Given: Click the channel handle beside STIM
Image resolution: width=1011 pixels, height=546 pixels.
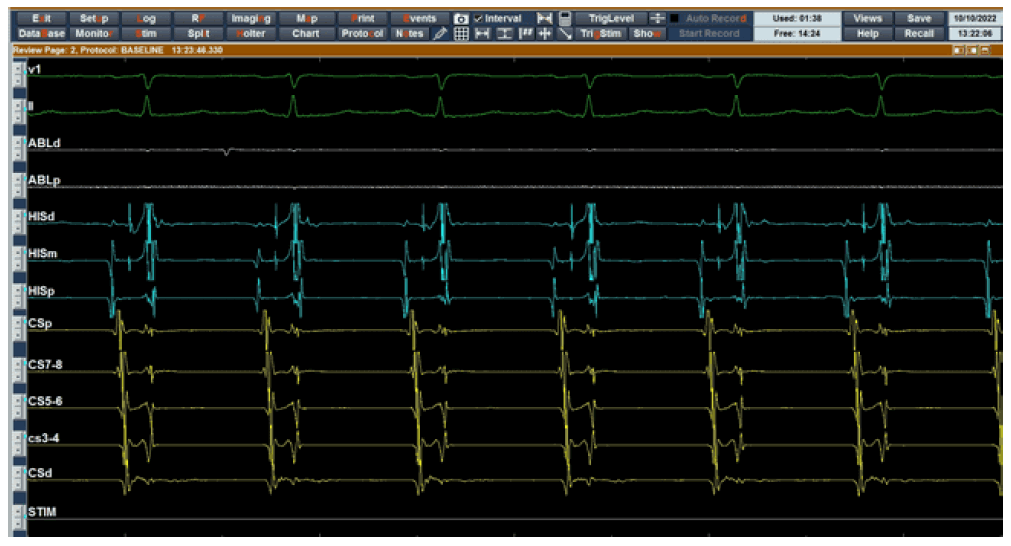Looking at the screenshot, I should (18, 517).
